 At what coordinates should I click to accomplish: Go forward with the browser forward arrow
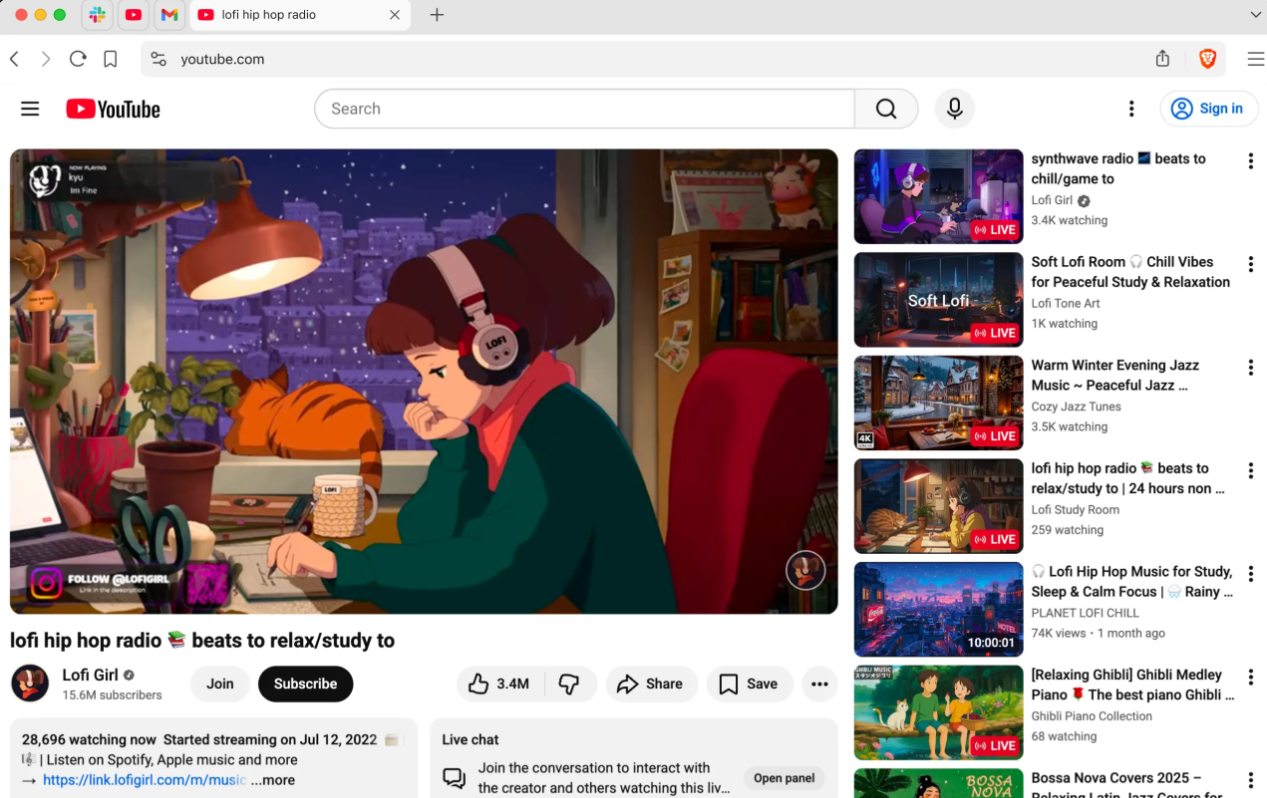pyautogui.click(x=46, y=59)
